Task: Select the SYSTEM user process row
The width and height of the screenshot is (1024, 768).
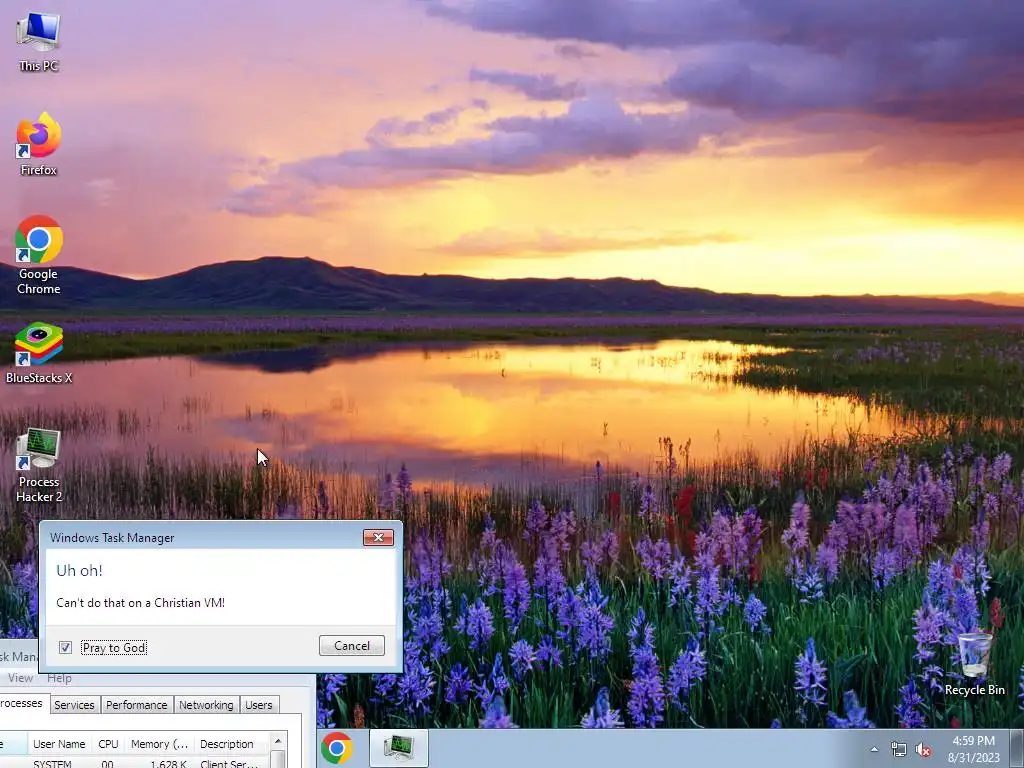Action: (134, 763)
